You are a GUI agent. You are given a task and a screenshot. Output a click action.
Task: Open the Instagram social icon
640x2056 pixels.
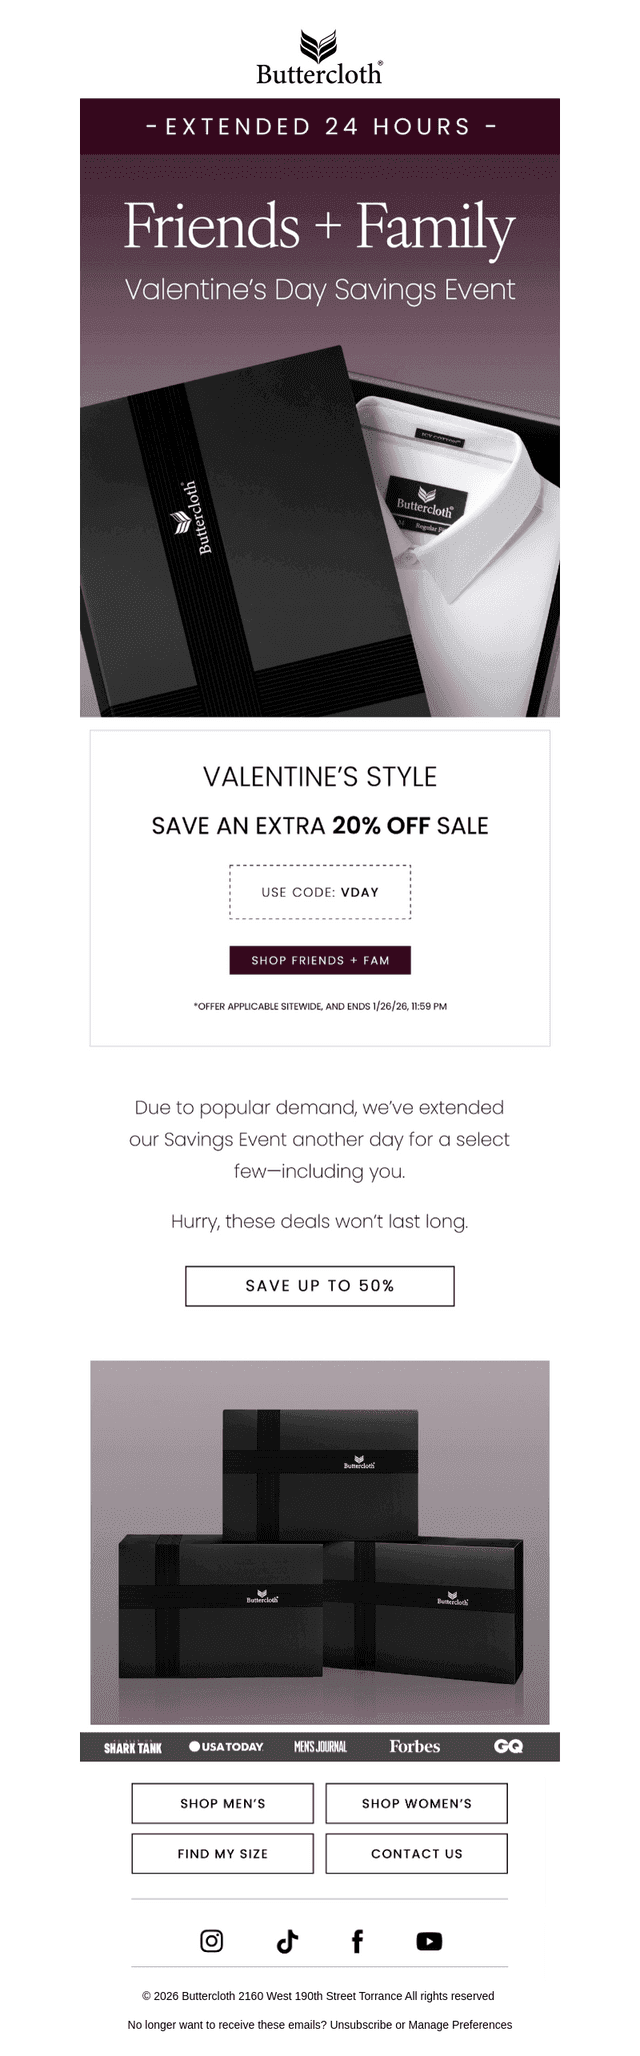[212, 1940]
